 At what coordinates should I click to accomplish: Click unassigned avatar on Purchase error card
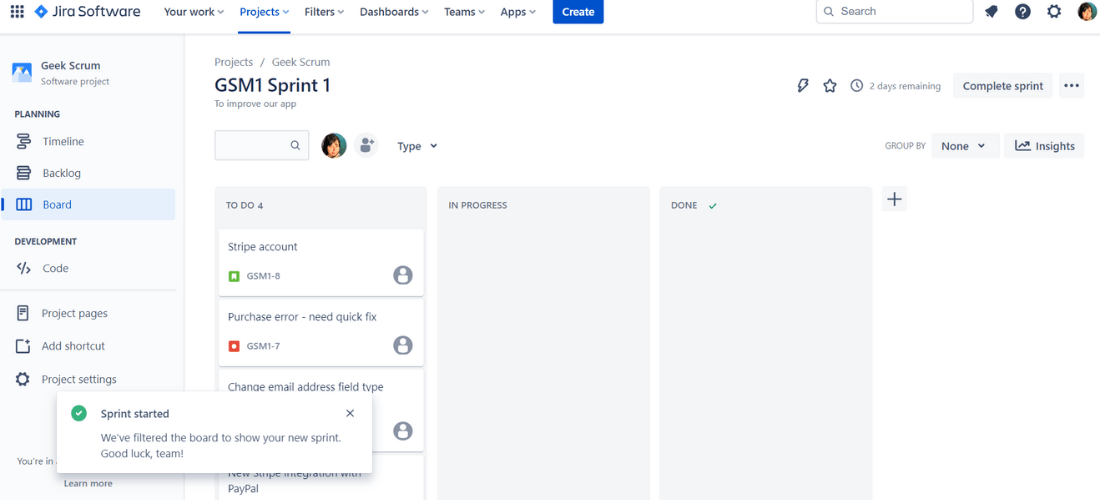[403, 345]
